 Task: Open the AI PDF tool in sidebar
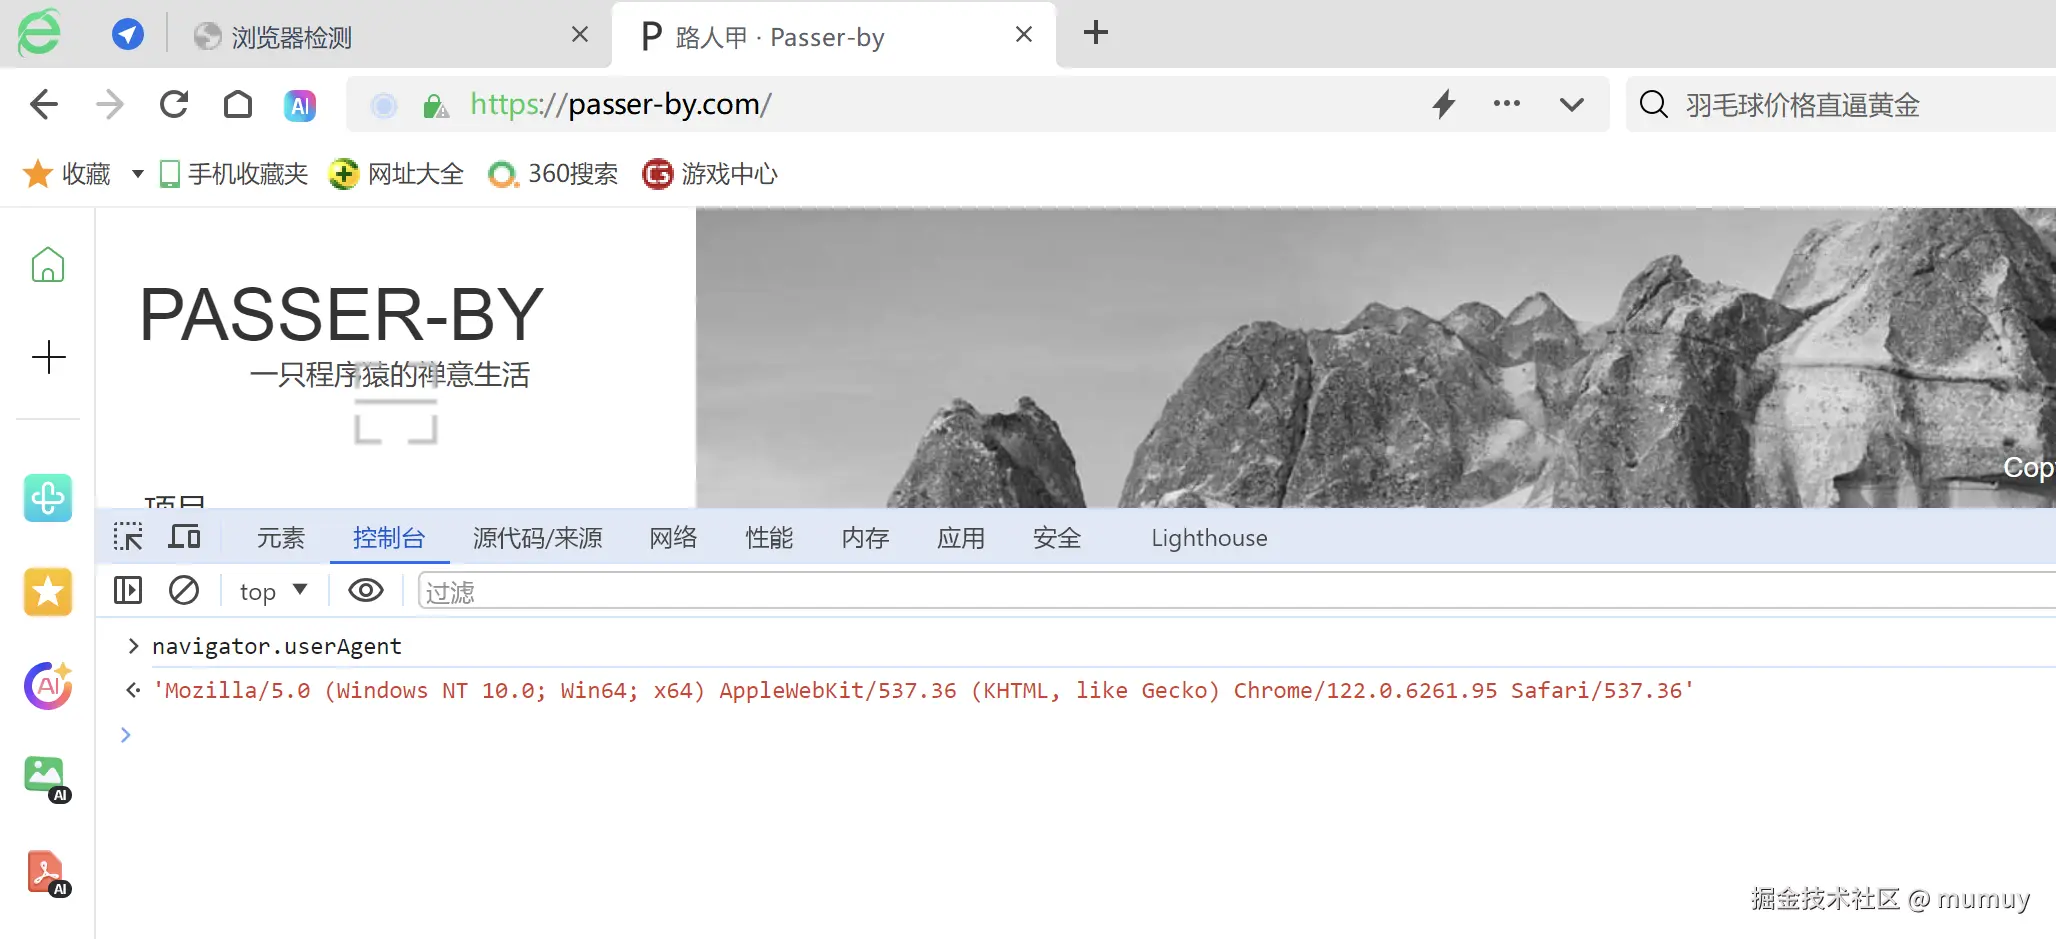coord(47,873)
